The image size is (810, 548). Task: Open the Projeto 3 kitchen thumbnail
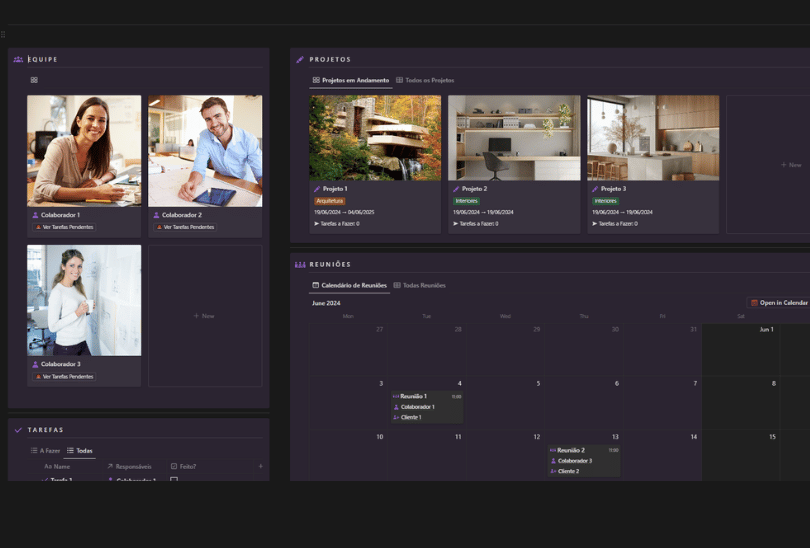(x=652, y=138)
